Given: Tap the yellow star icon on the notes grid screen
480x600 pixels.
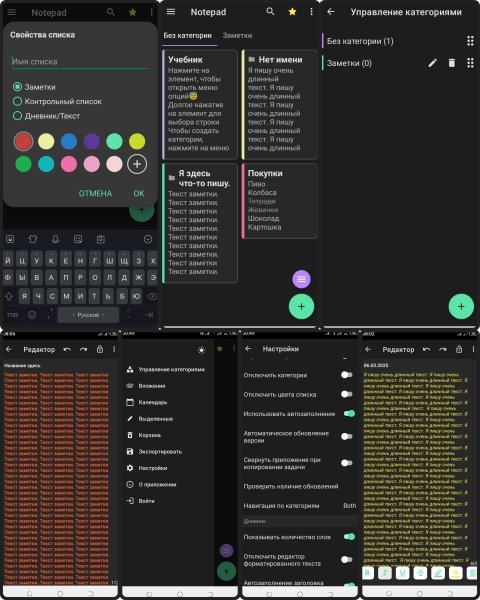Looking at the screenshot, I should [292, 12].
